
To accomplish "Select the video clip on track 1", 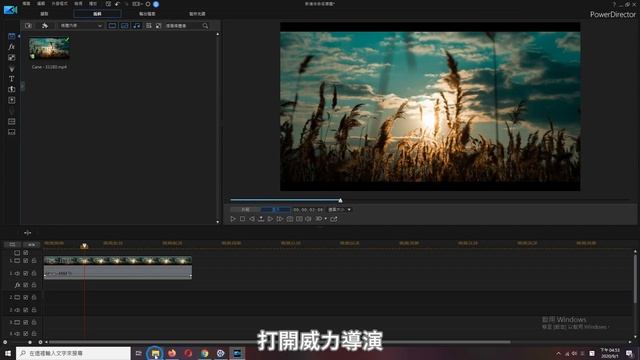I will point(118,260).
